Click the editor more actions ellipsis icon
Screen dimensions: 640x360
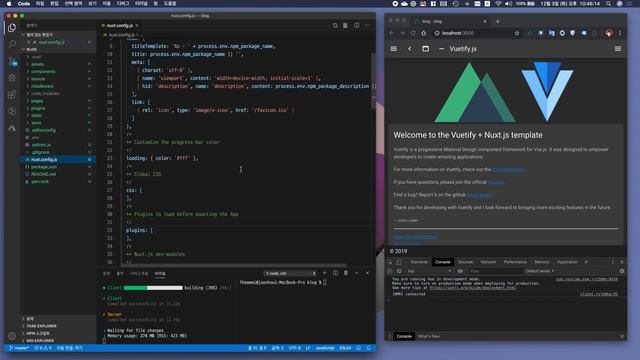pos(367,25)
